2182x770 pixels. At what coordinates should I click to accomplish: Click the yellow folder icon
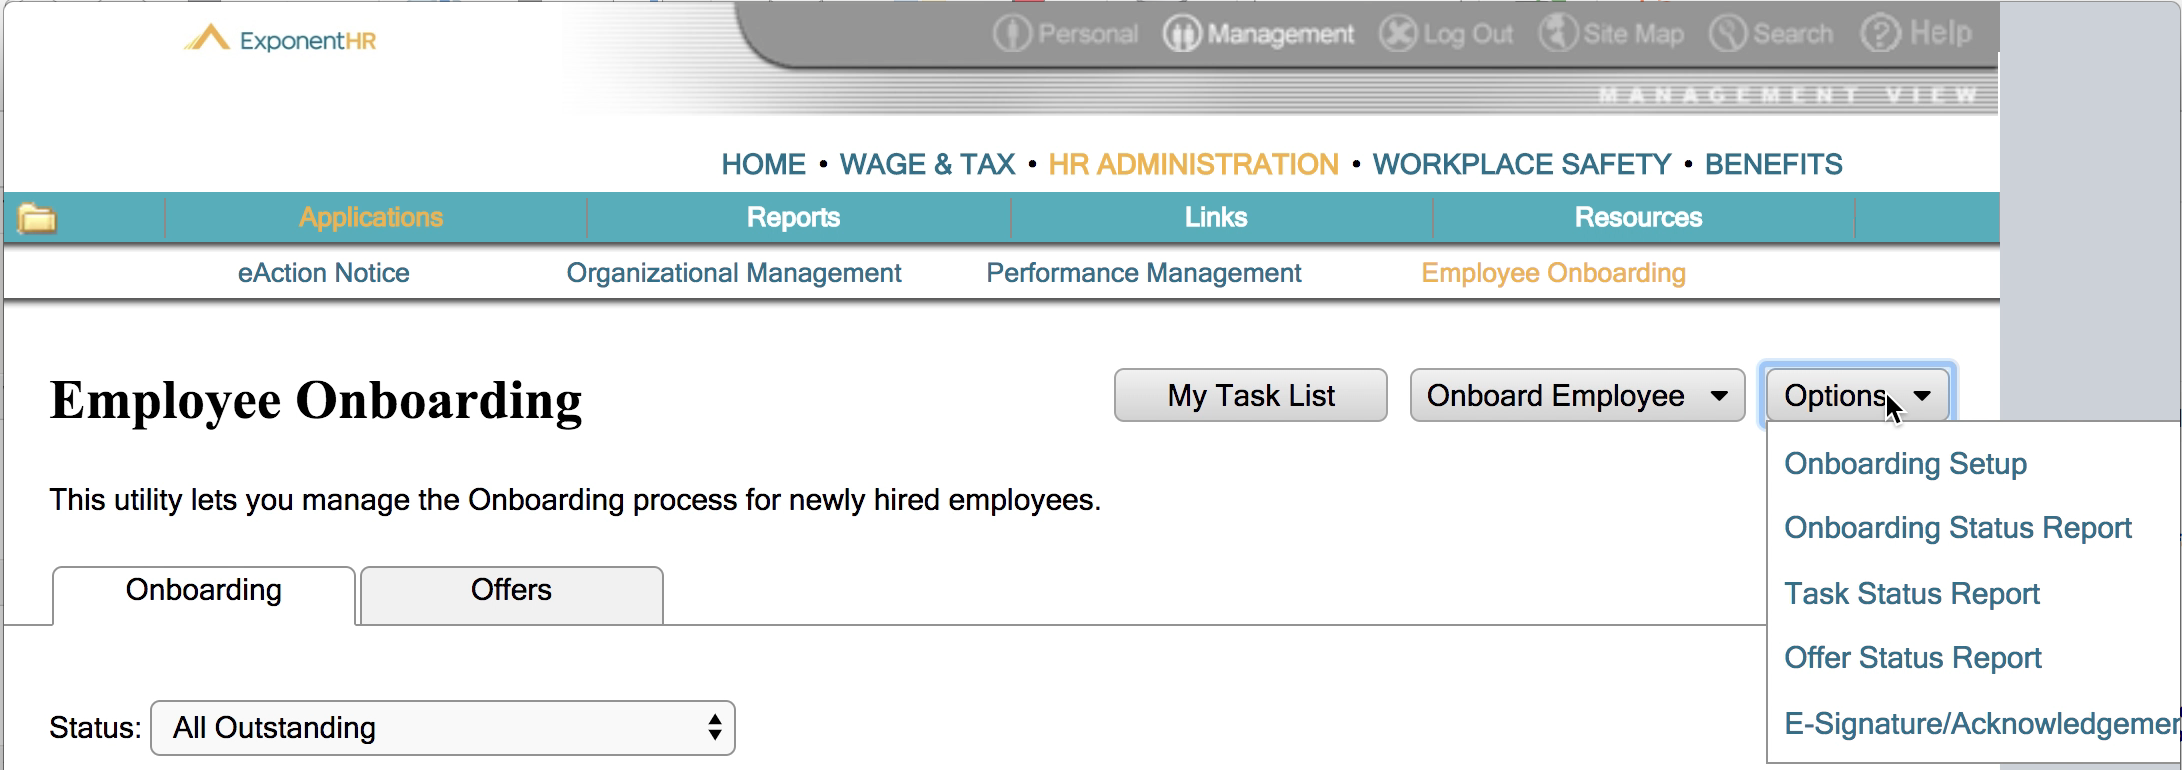tap(37, 217)
